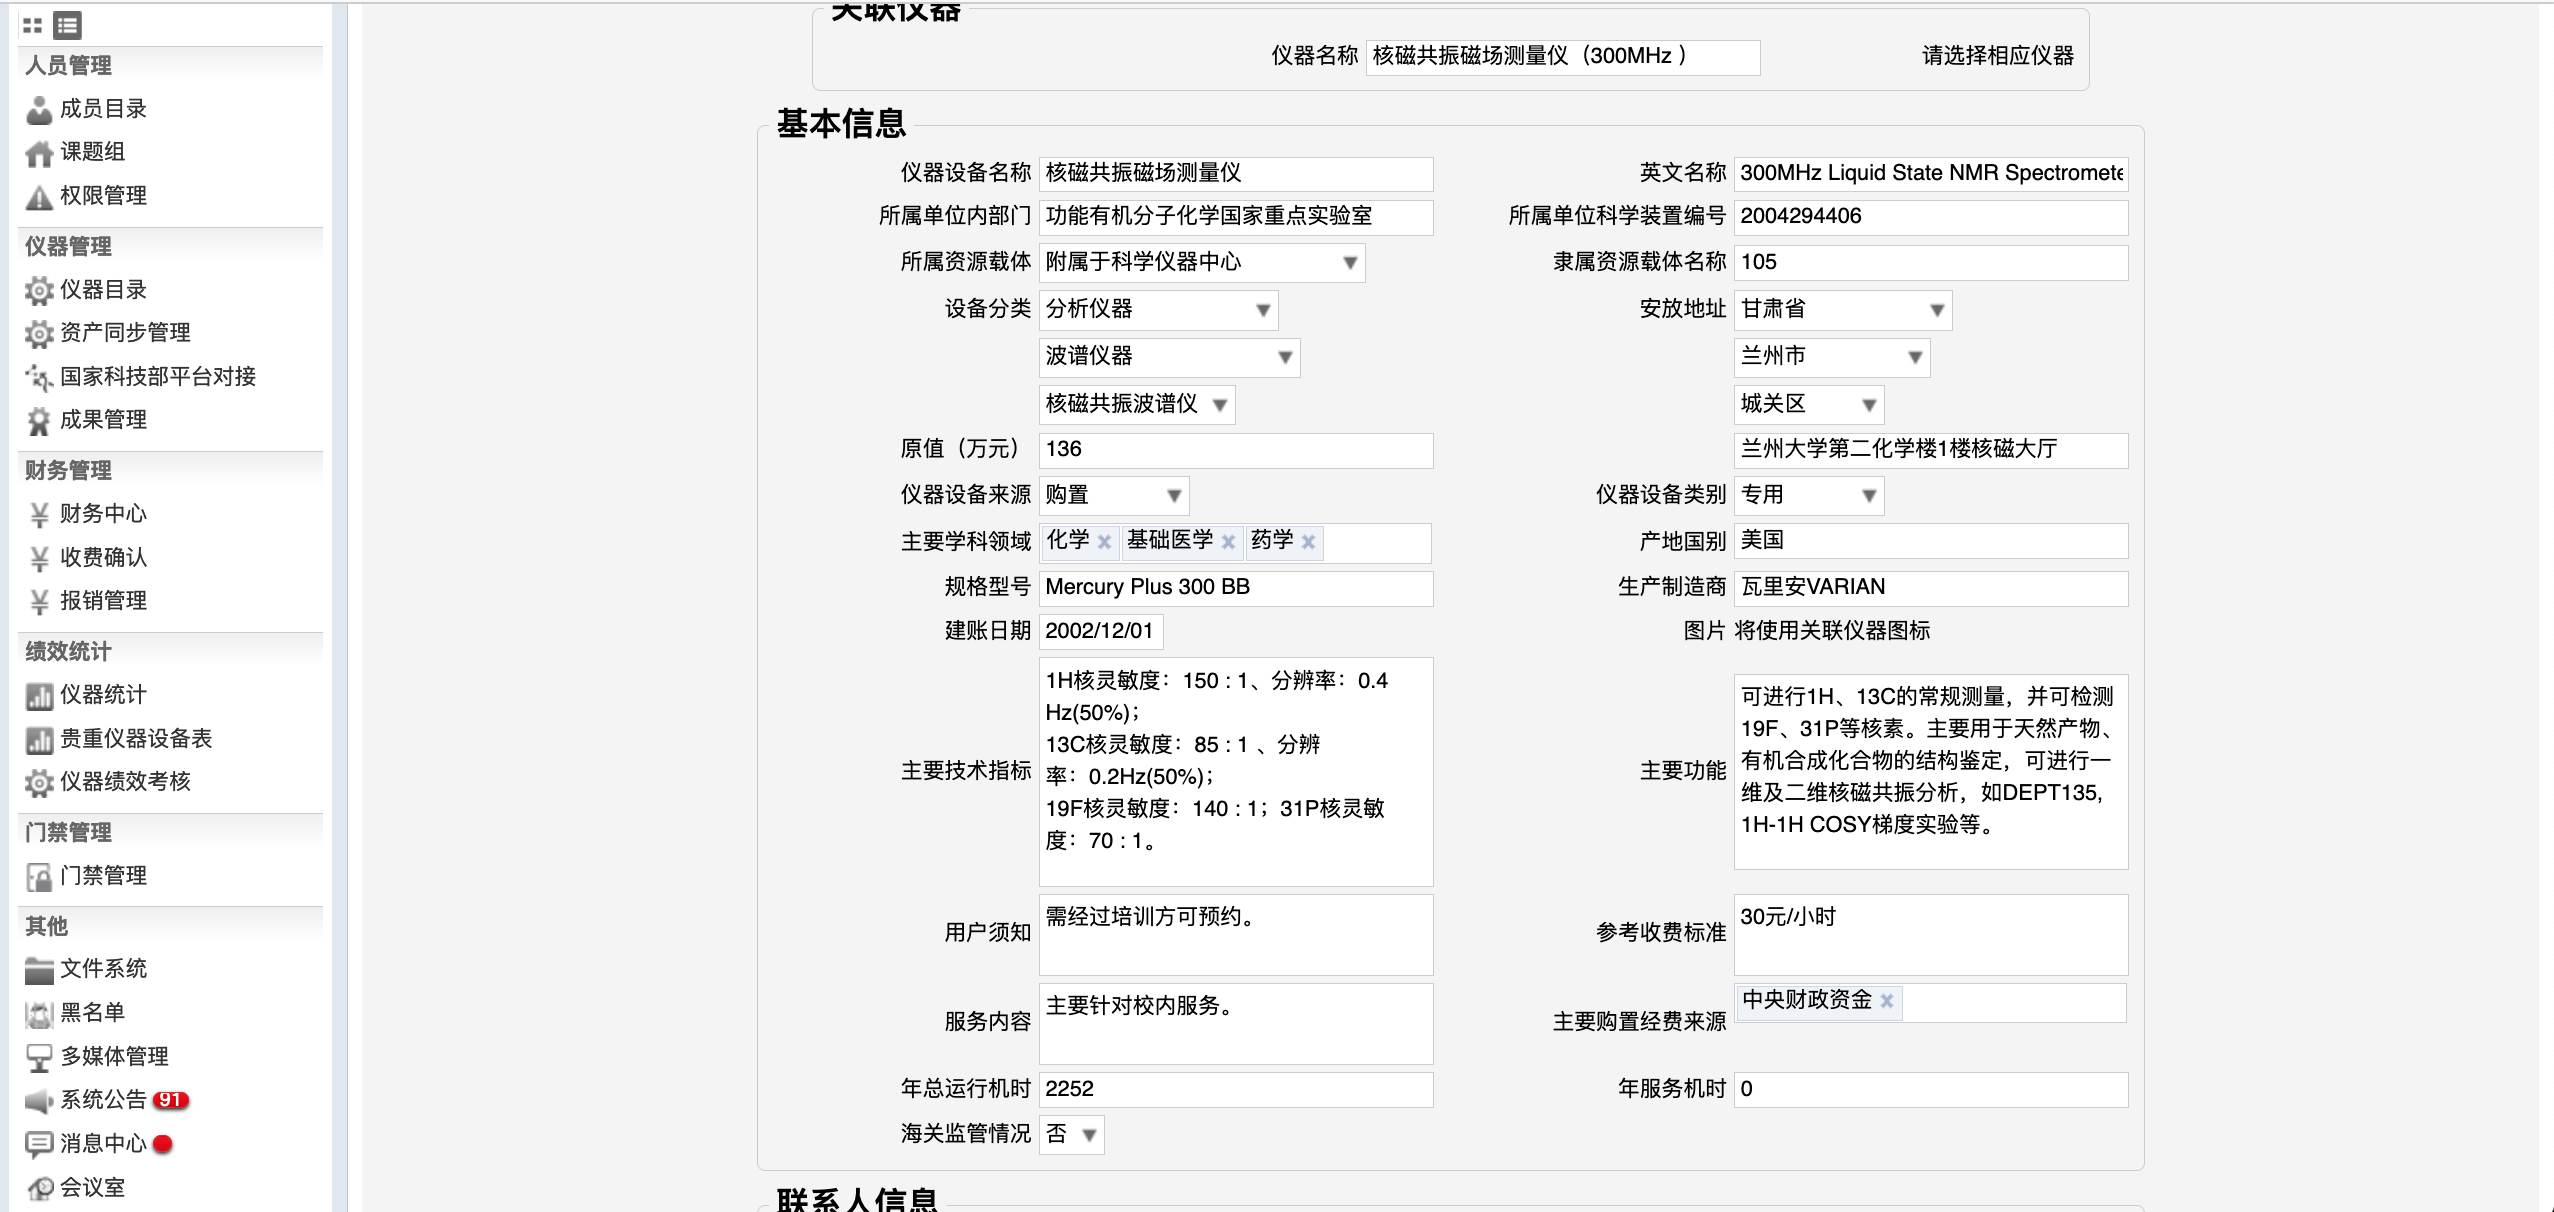Open 贵重仪器设备表 link
2554x1212 pixels.
136,739
